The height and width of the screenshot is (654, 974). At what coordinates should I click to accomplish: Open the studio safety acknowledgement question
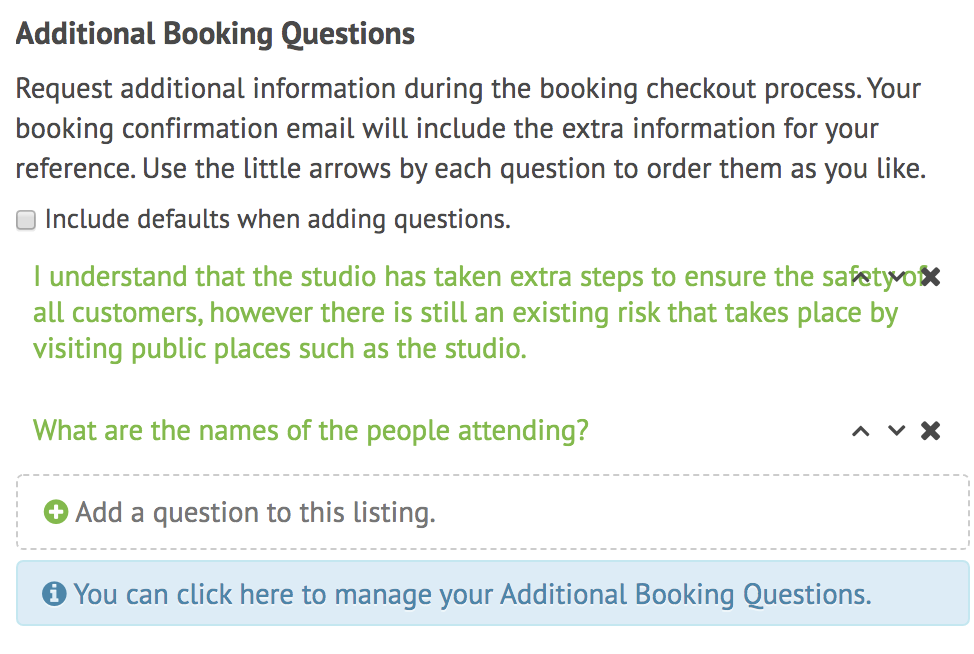(465, 312)
